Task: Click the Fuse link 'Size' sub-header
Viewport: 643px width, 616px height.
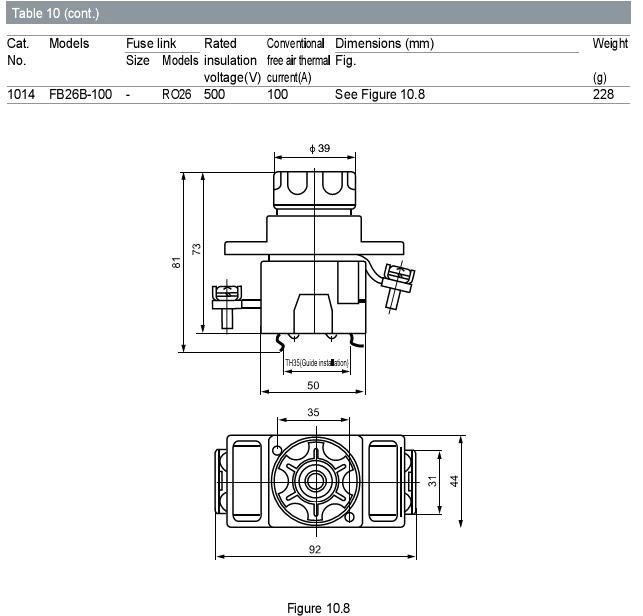Action: click(x=137, y=60)
